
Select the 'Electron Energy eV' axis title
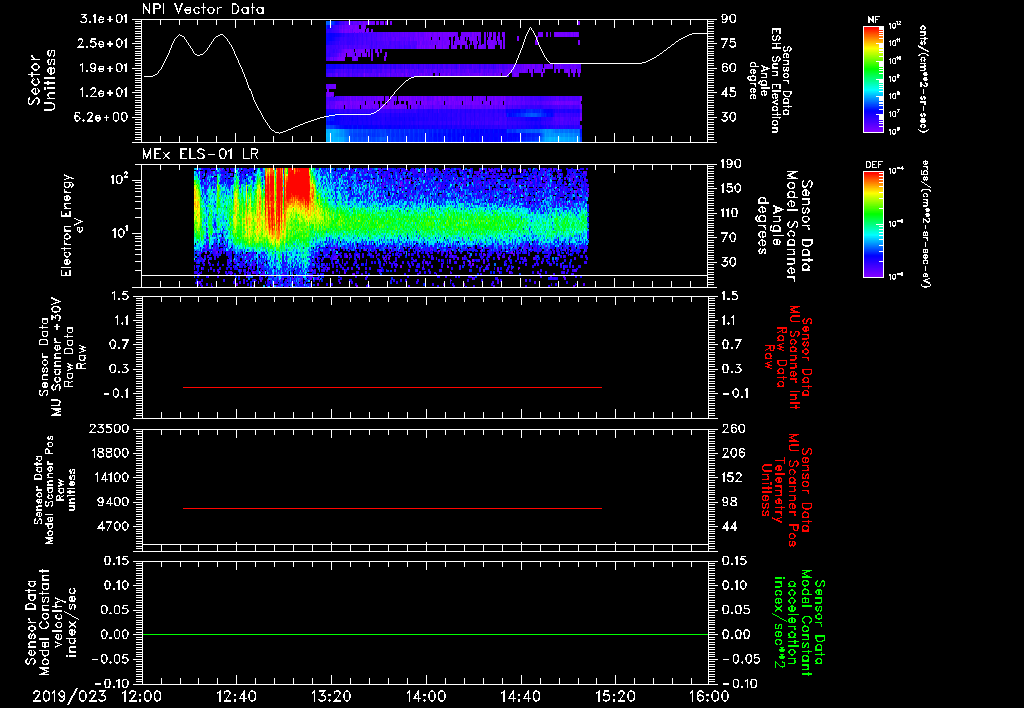[x=74, y=225]
